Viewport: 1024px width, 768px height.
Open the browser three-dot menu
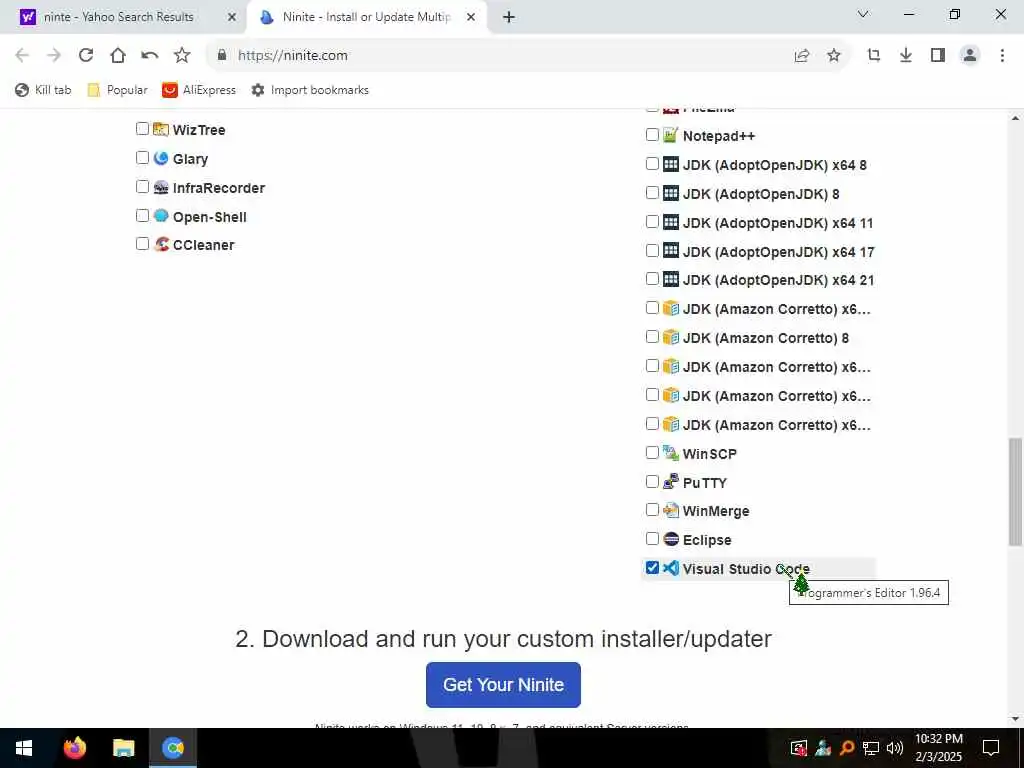coord(1002,56)
